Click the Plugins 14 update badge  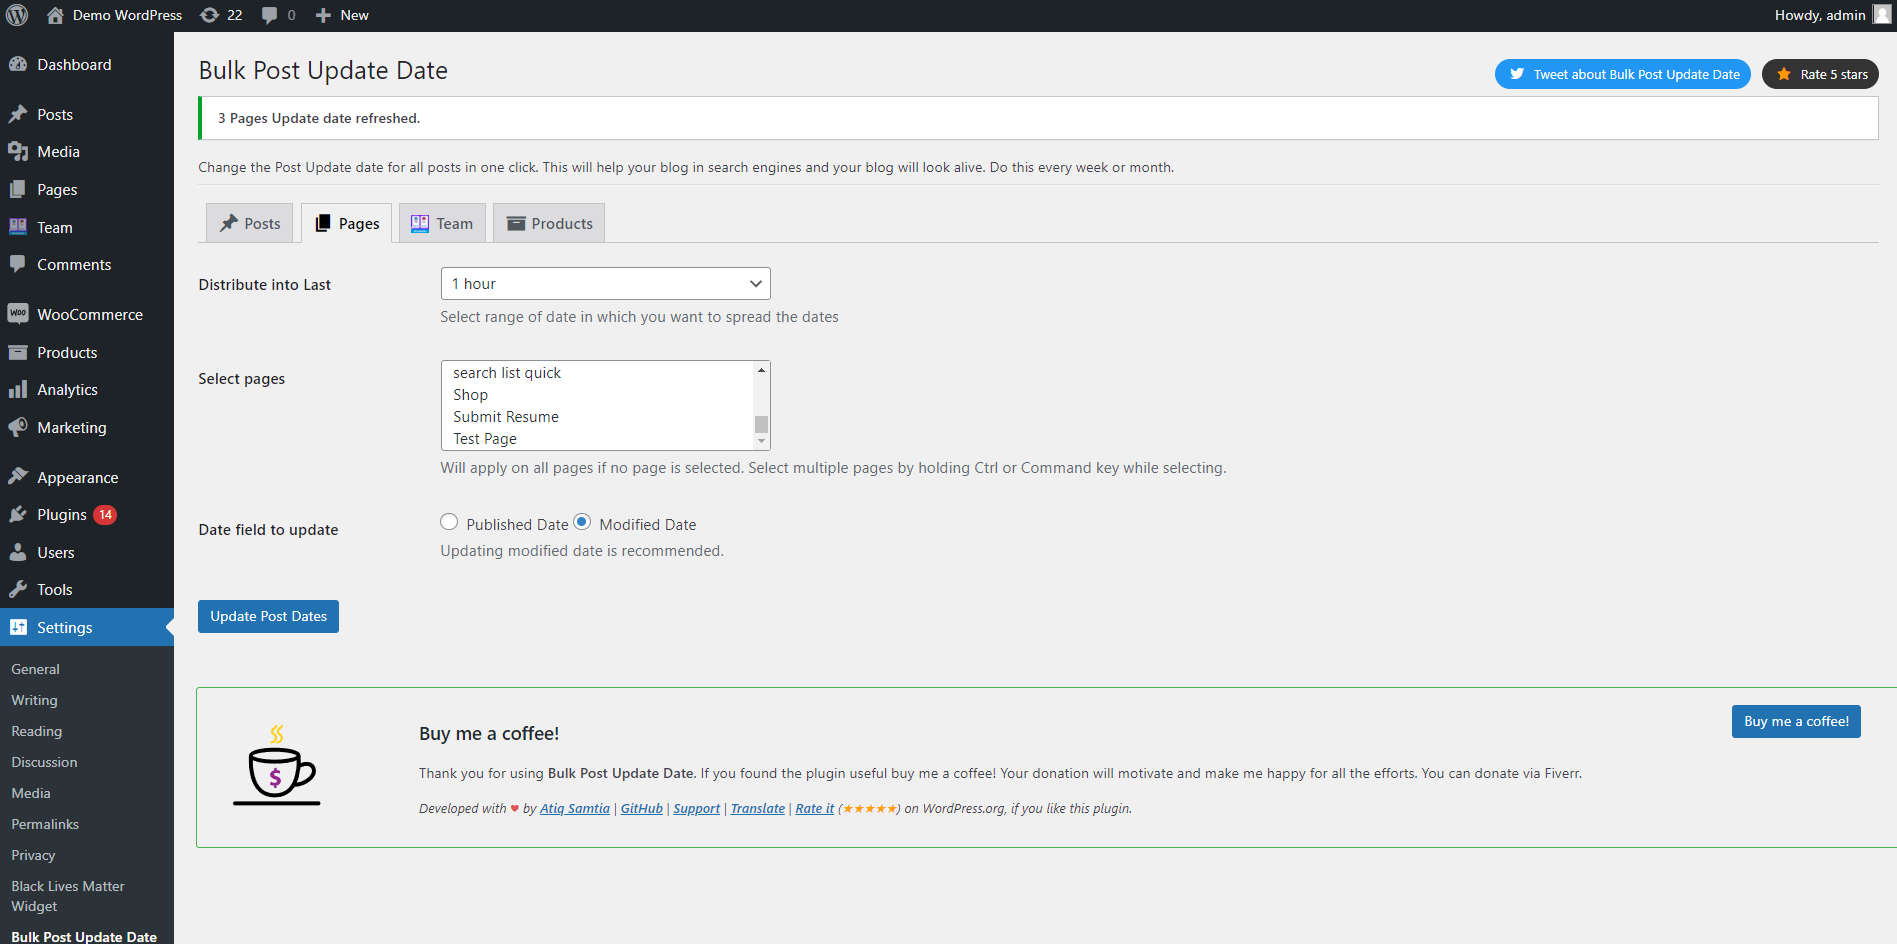105,514
